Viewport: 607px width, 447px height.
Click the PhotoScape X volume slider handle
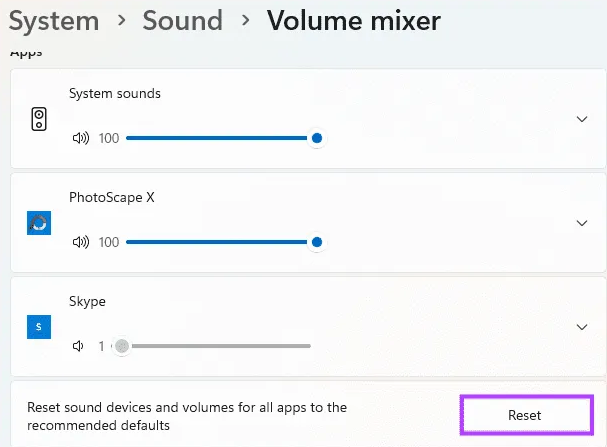pos(317,242)
